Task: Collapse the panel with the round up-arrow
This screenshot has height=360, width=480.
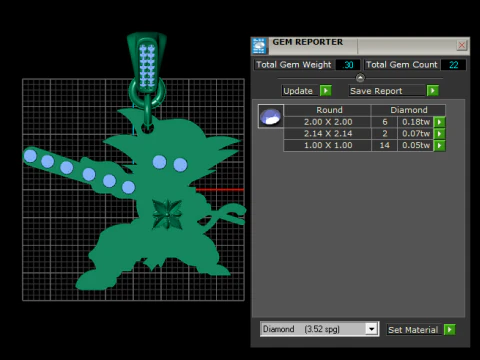Action: click(360, 78)
